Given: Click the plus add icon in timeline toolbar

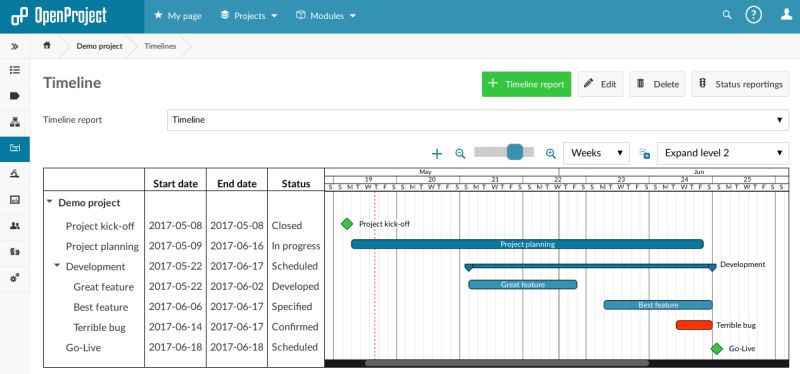Looking at the screenshot, I should (x=437, y=154).
